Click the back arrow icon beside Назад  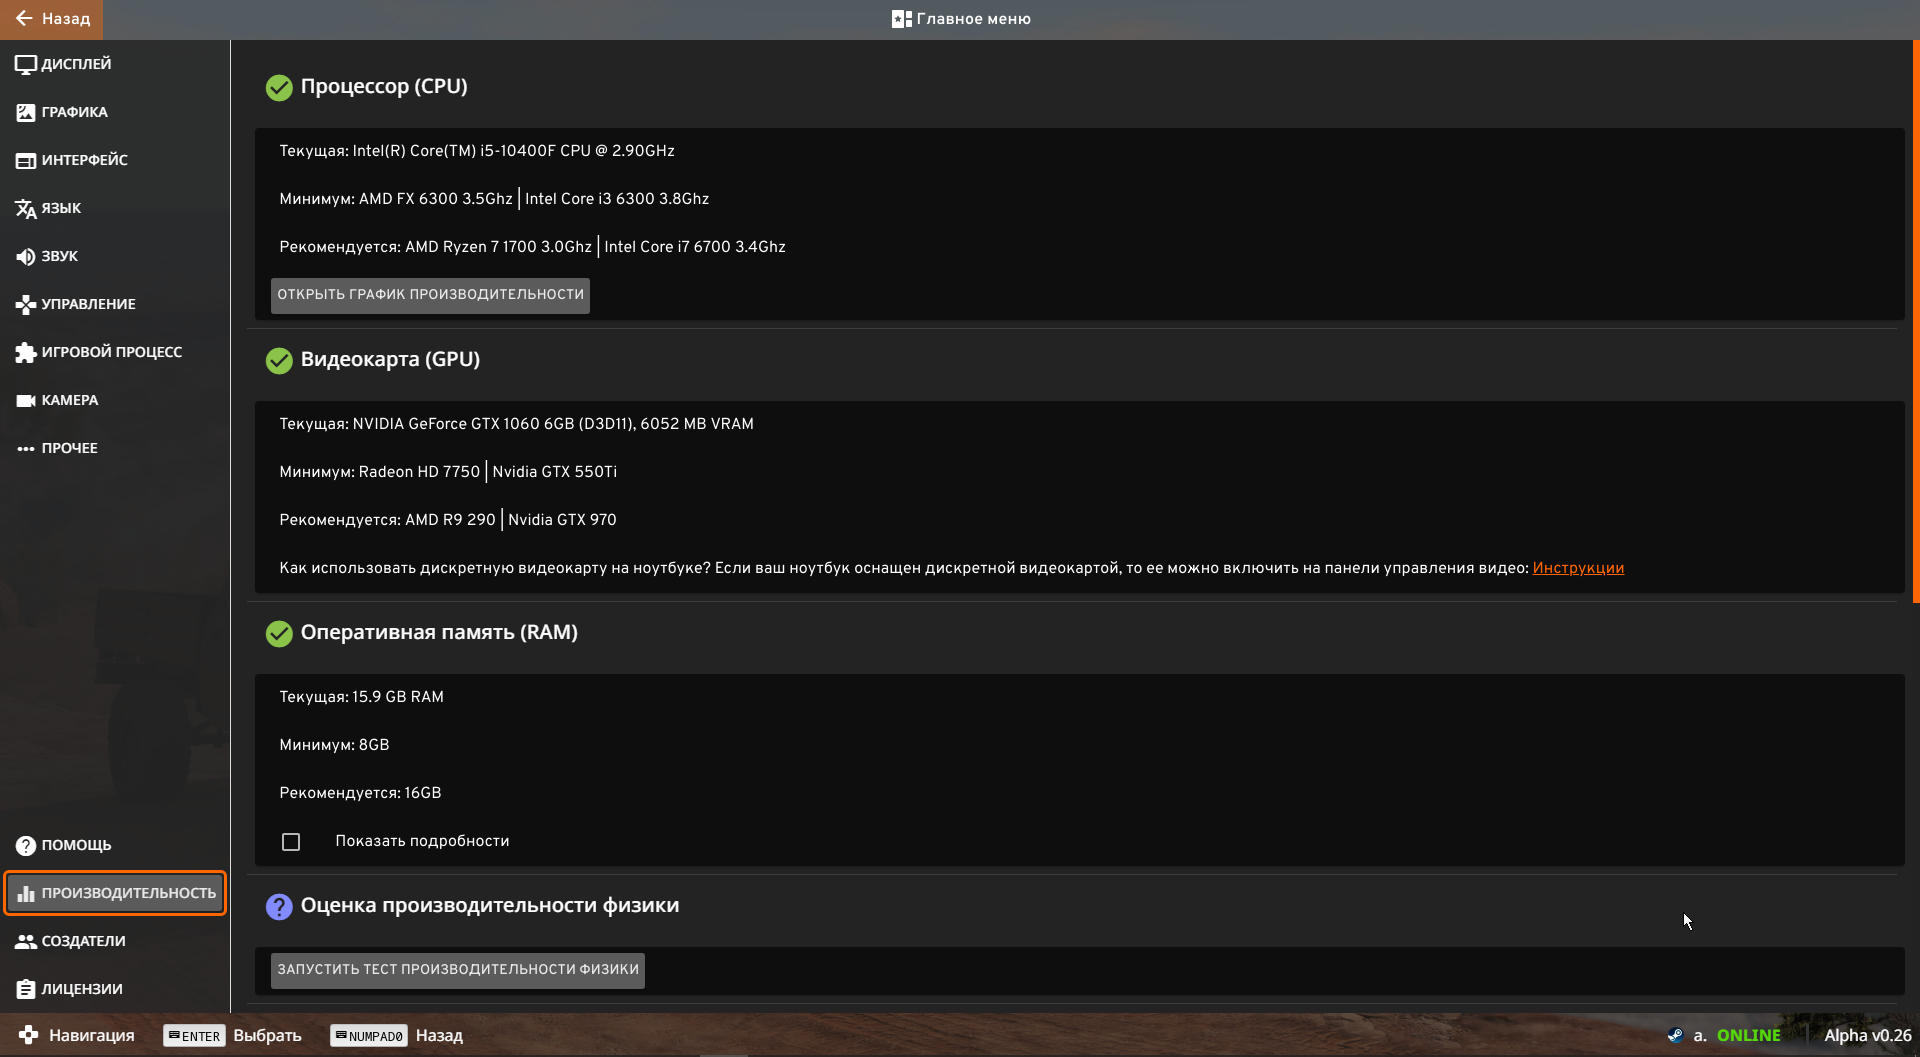pyautogui.click(x=24, y=18)
